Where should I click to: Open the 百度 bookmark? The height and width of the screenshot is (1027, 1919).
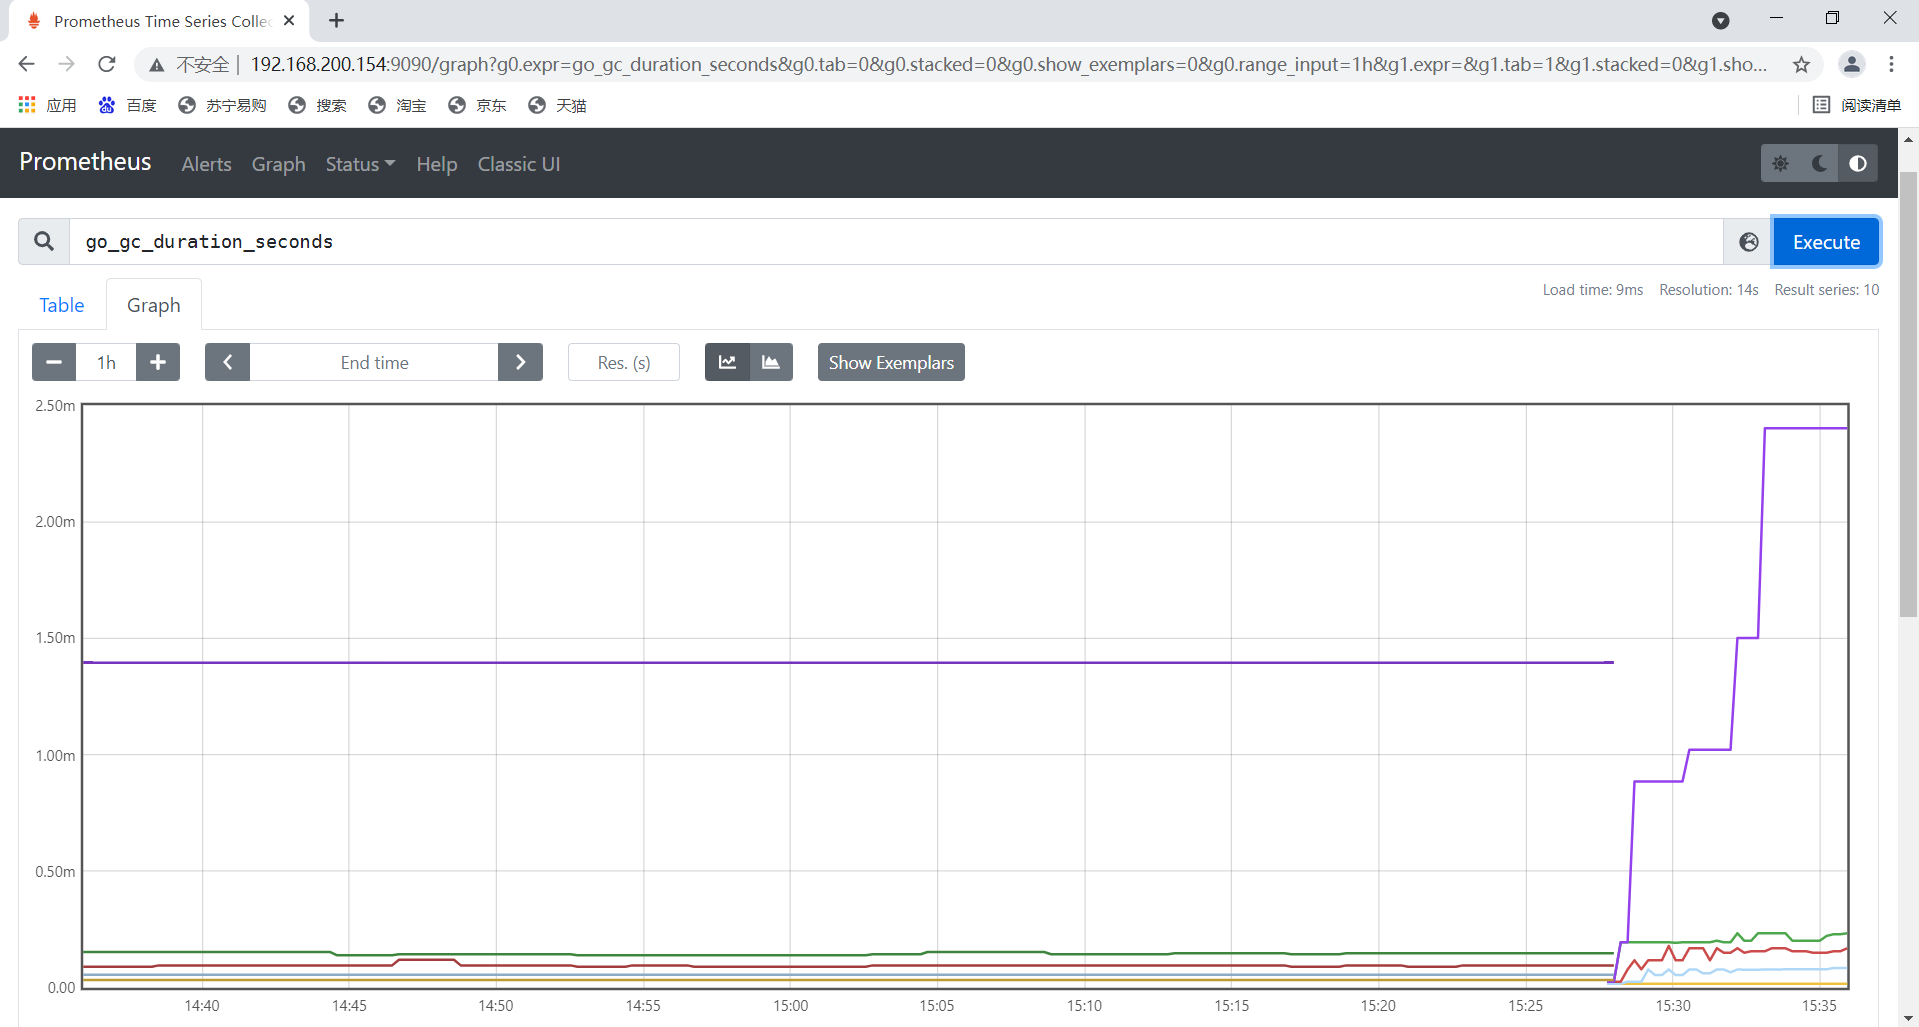click(127, 105)
